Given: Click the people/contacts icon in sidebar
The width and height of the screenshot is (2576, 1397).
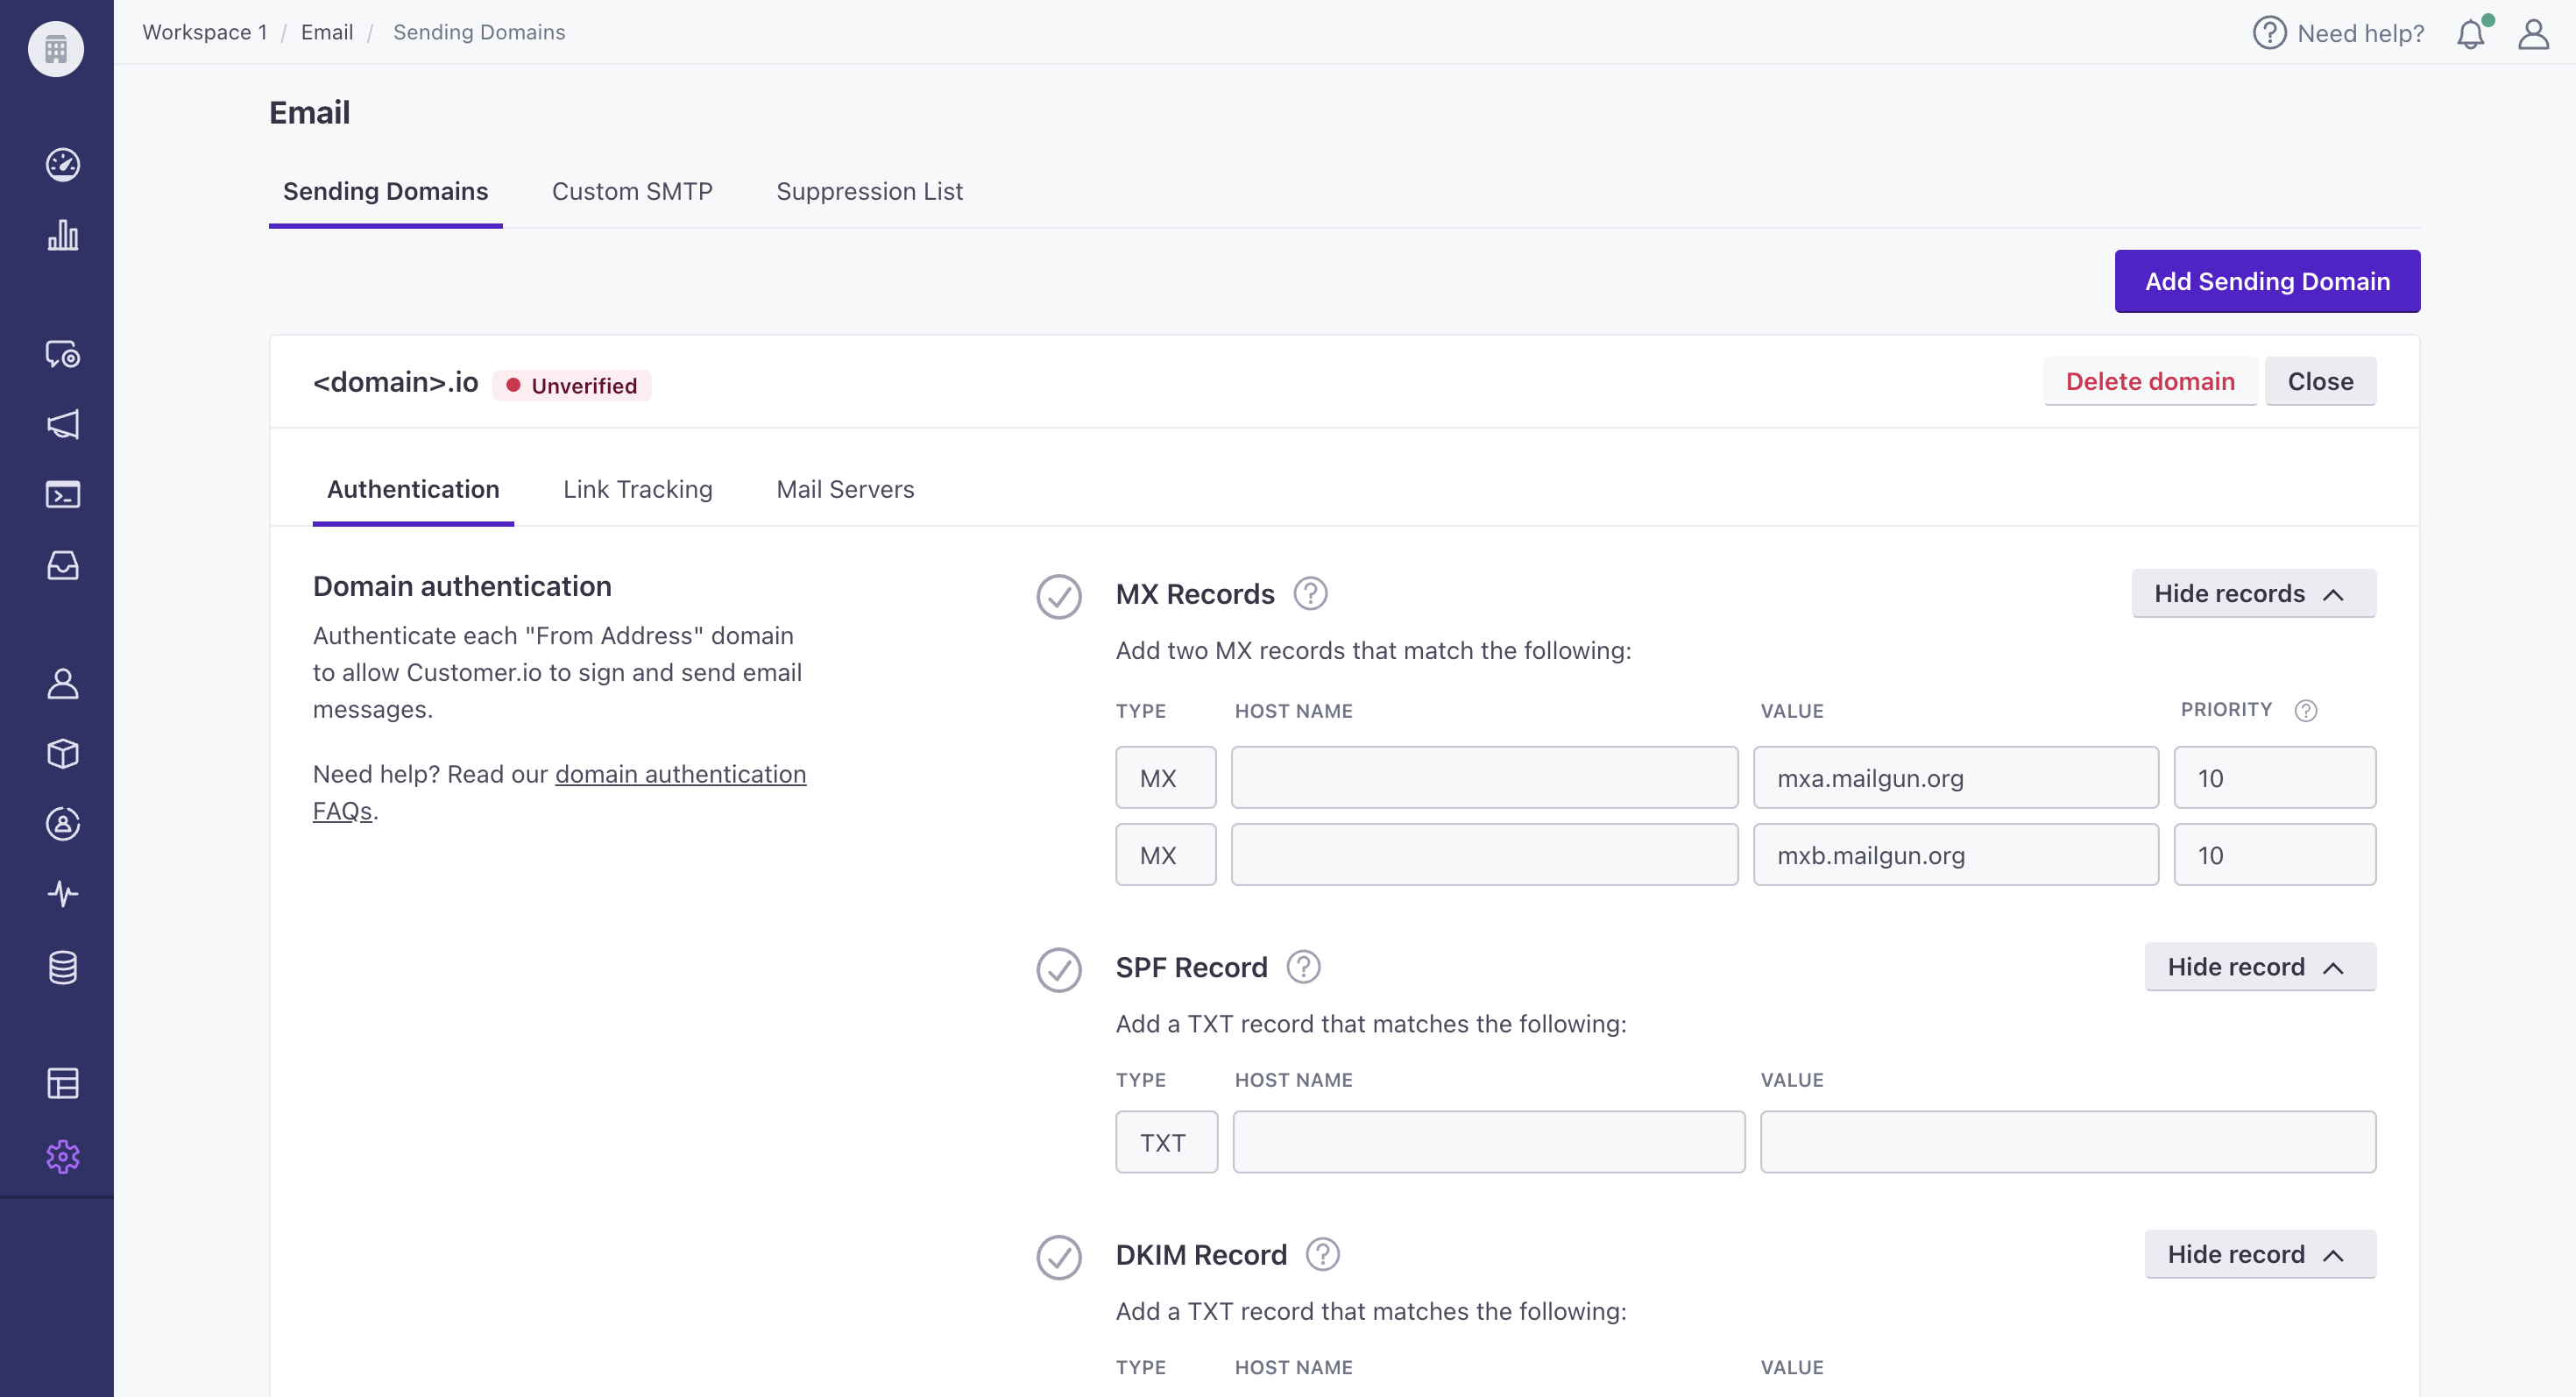Looking at the screenshot, I should coord(60,683).
